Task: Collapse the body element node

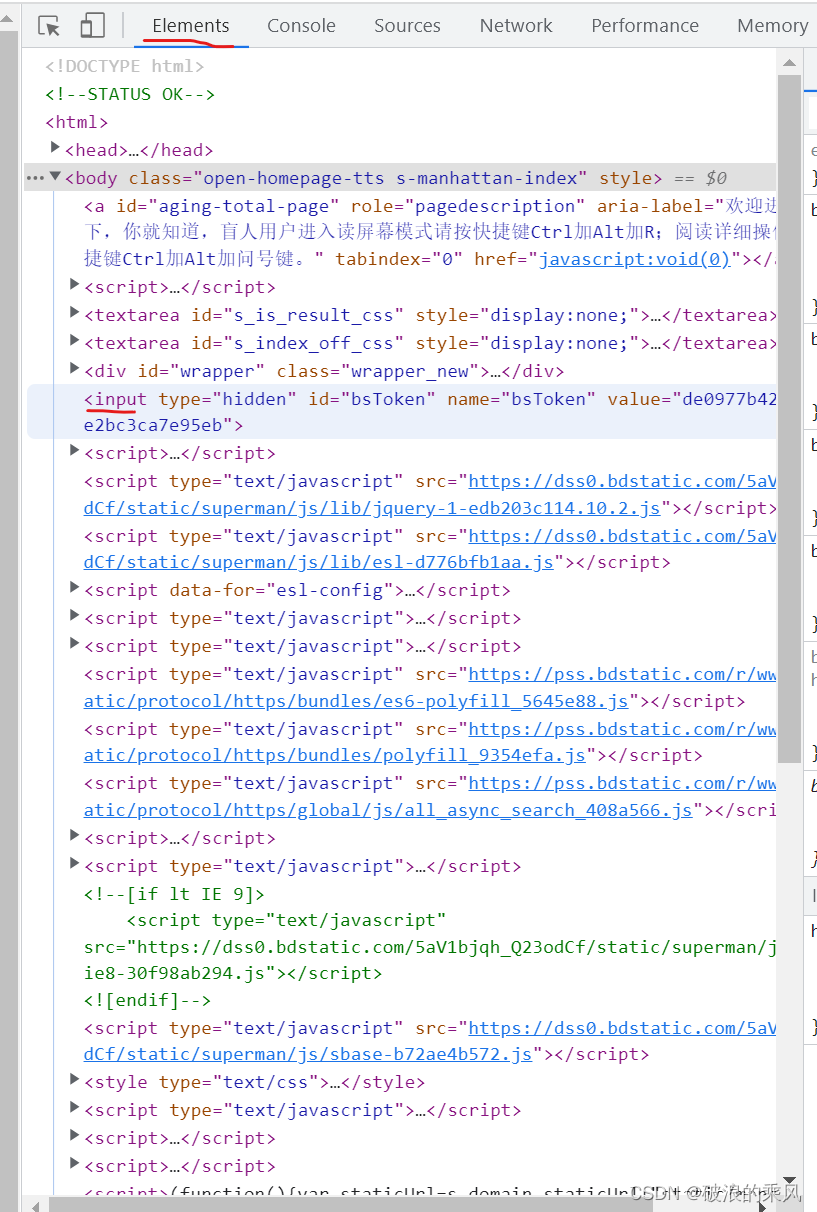Action: [56, 177]
